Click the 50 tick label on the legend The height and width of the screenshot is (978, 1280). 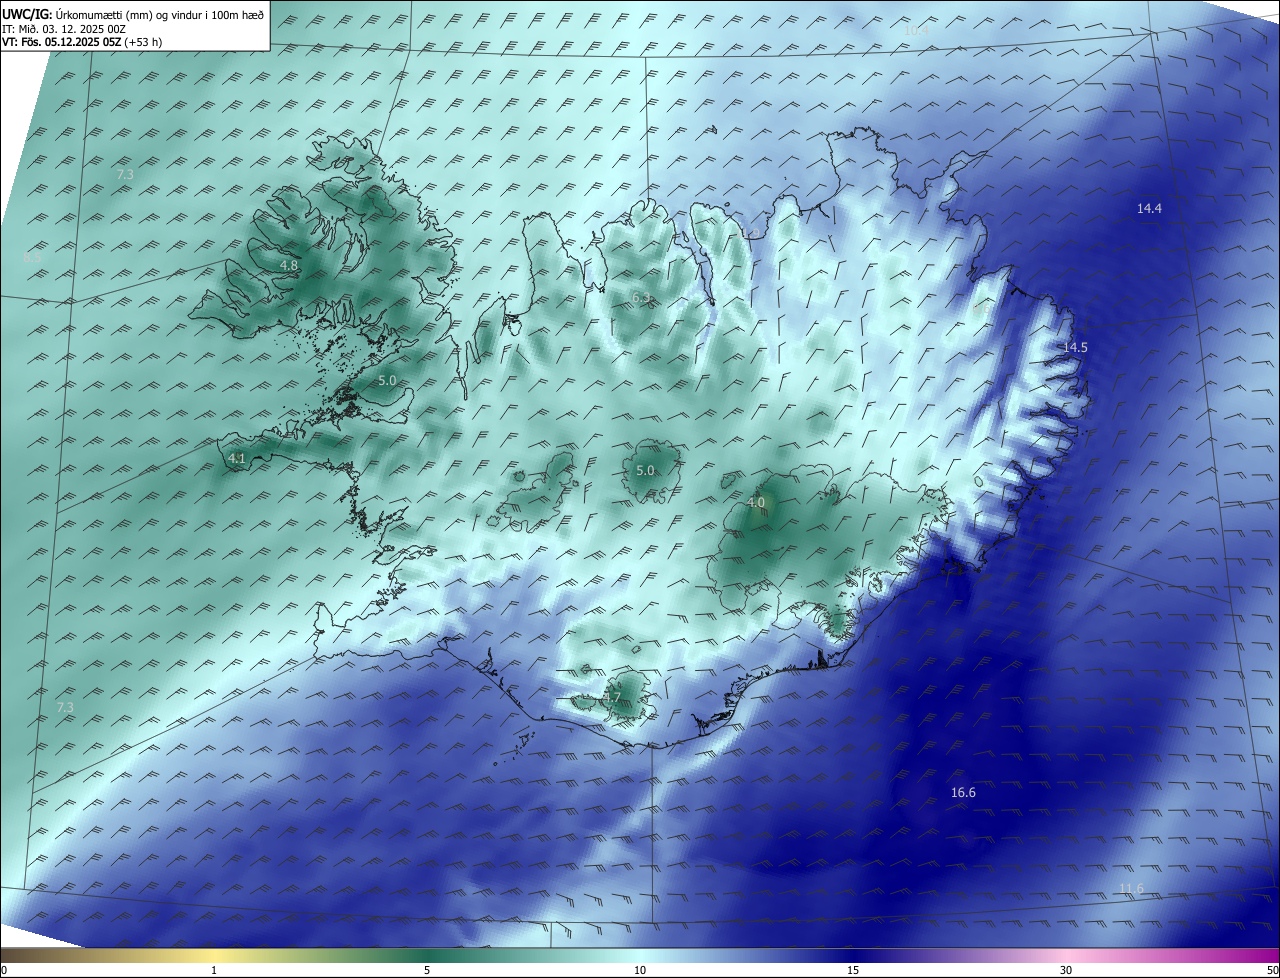point(1272,971)
